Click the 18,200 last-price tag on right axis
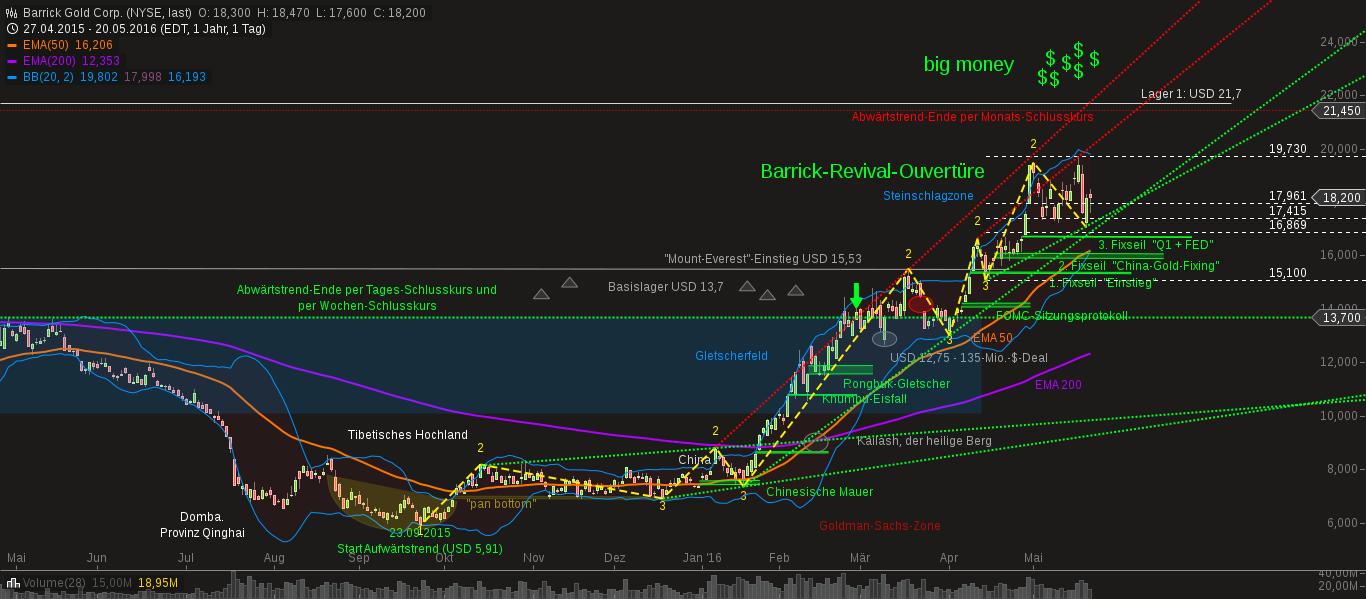The image size is (1366, 599). click(x=1344, y=198)
